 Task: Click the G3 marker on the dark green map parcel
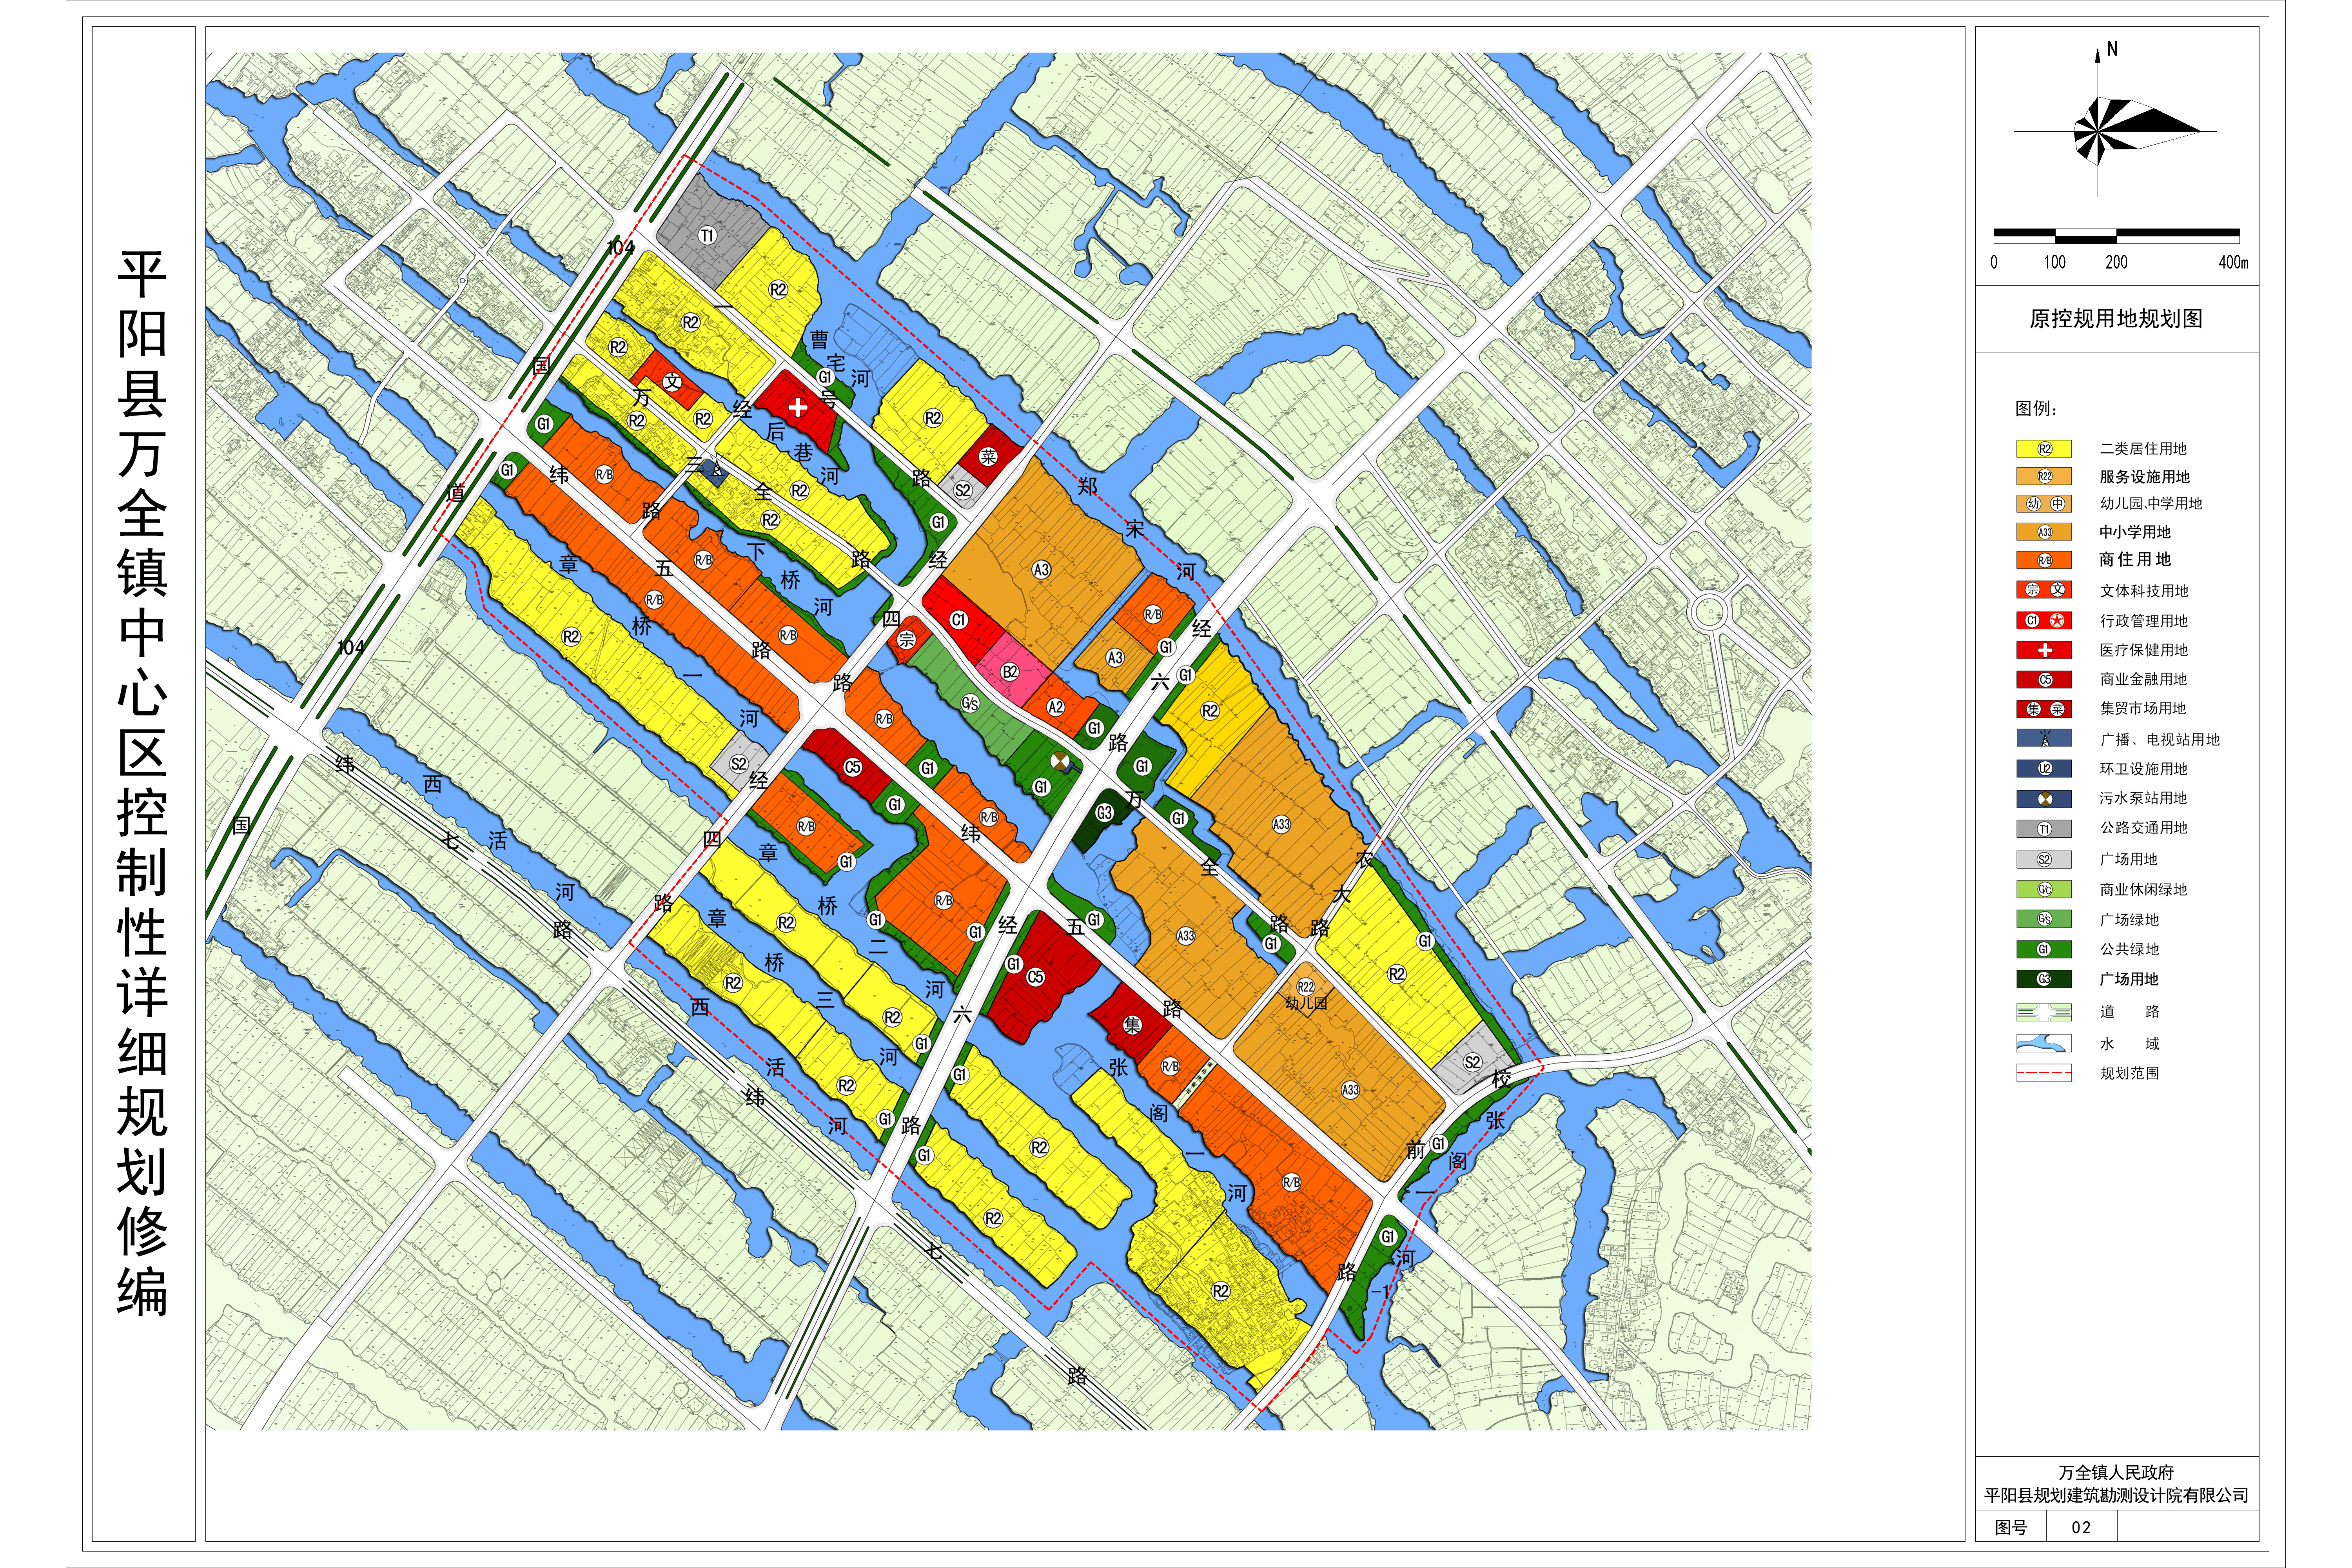(1104, 813)
